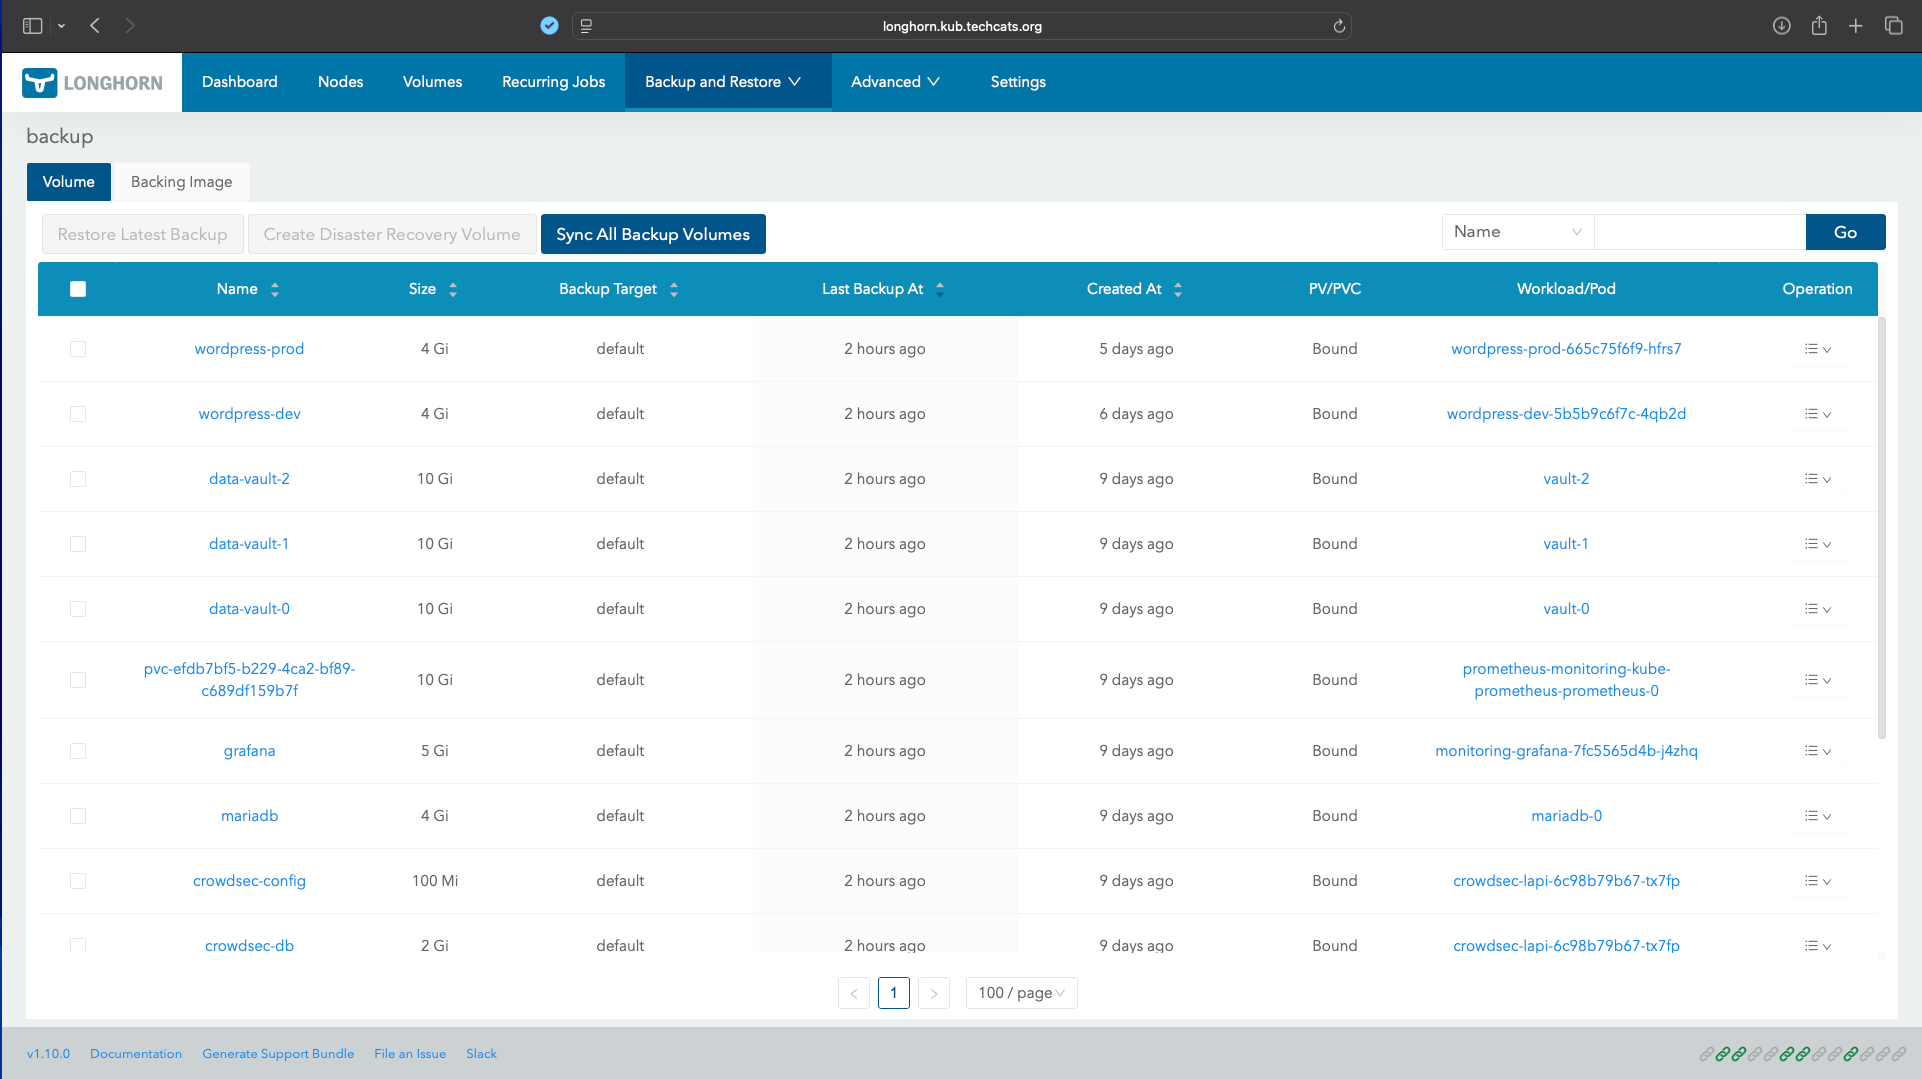Open the Dashboard menu item
The width and height of the screenshot is (1922, 1079).
(239, 81)
